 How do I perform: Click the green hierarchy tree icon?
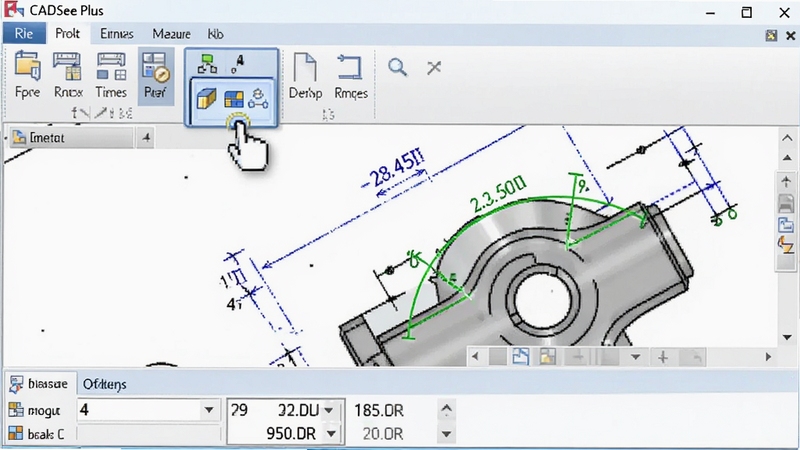click(x=207, y=64)
